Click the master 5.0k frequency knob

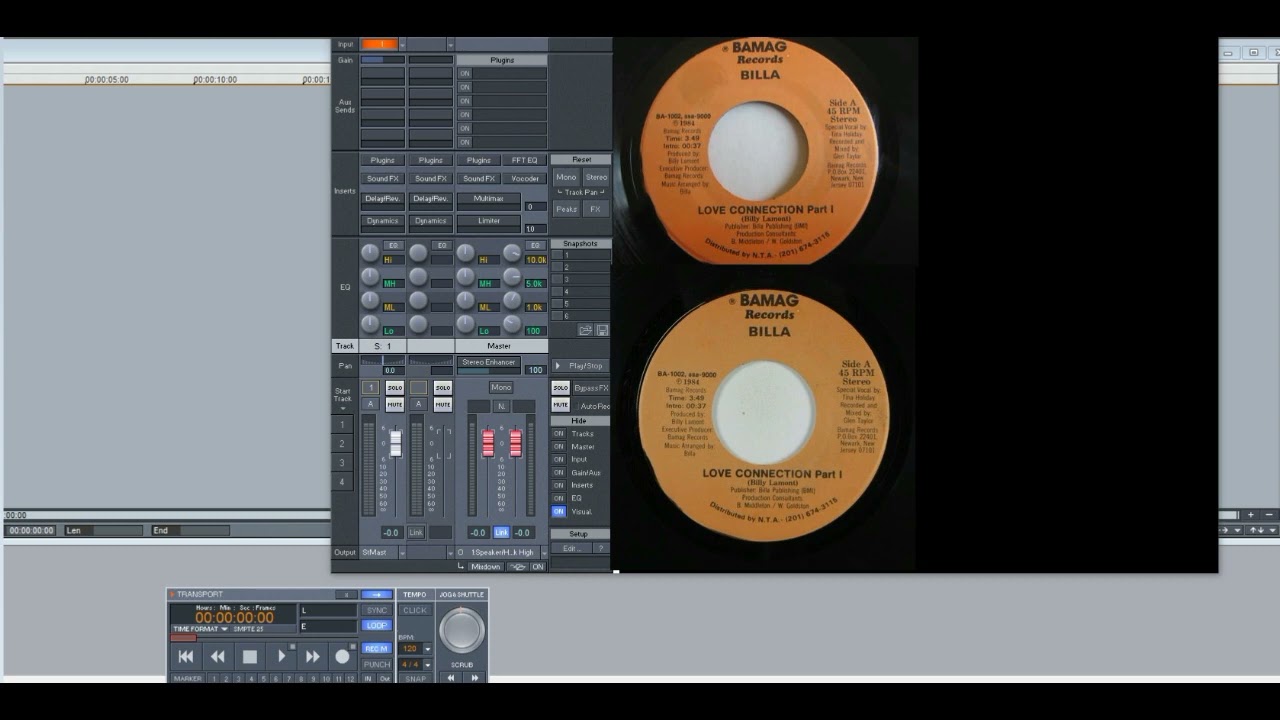[512, 277]
